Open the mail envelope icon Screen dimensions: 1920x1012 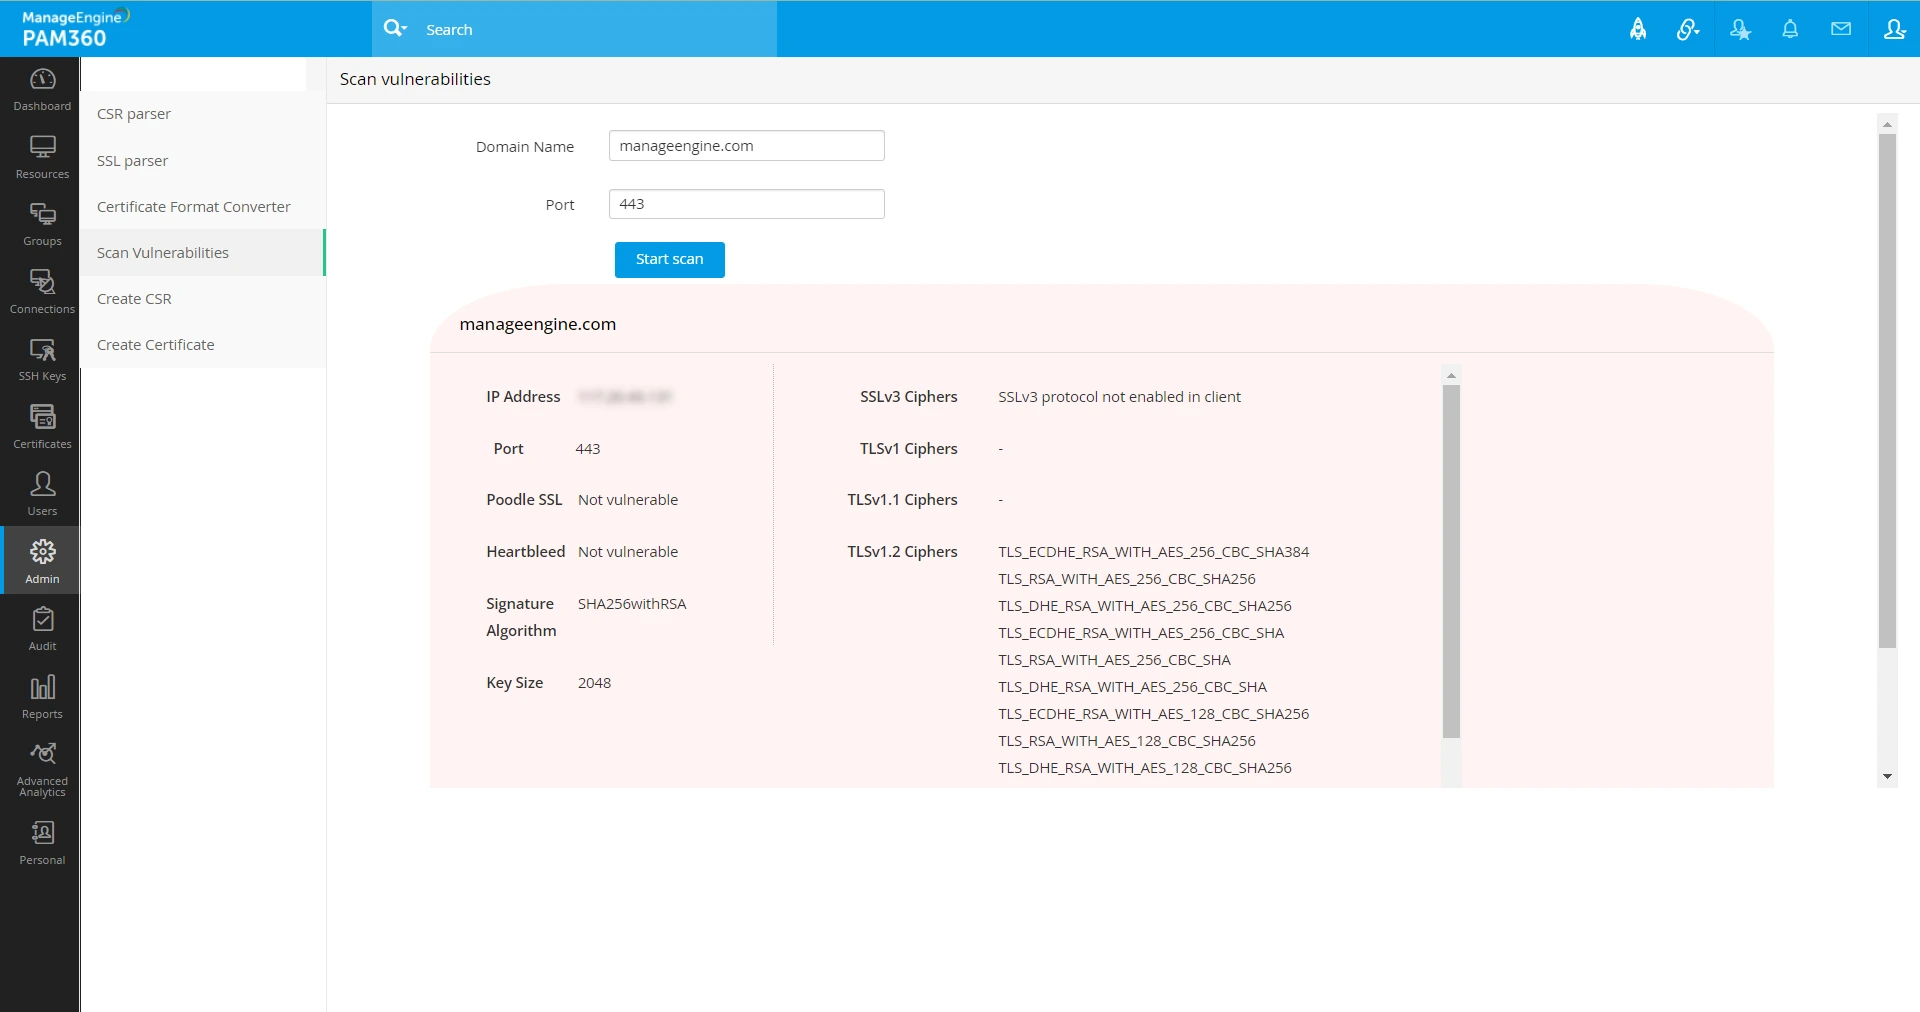click(1841, 29)
